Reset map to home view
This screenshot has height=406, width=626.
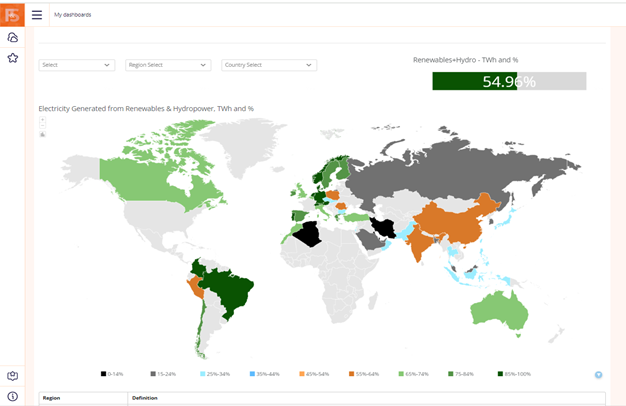[42, 134]
